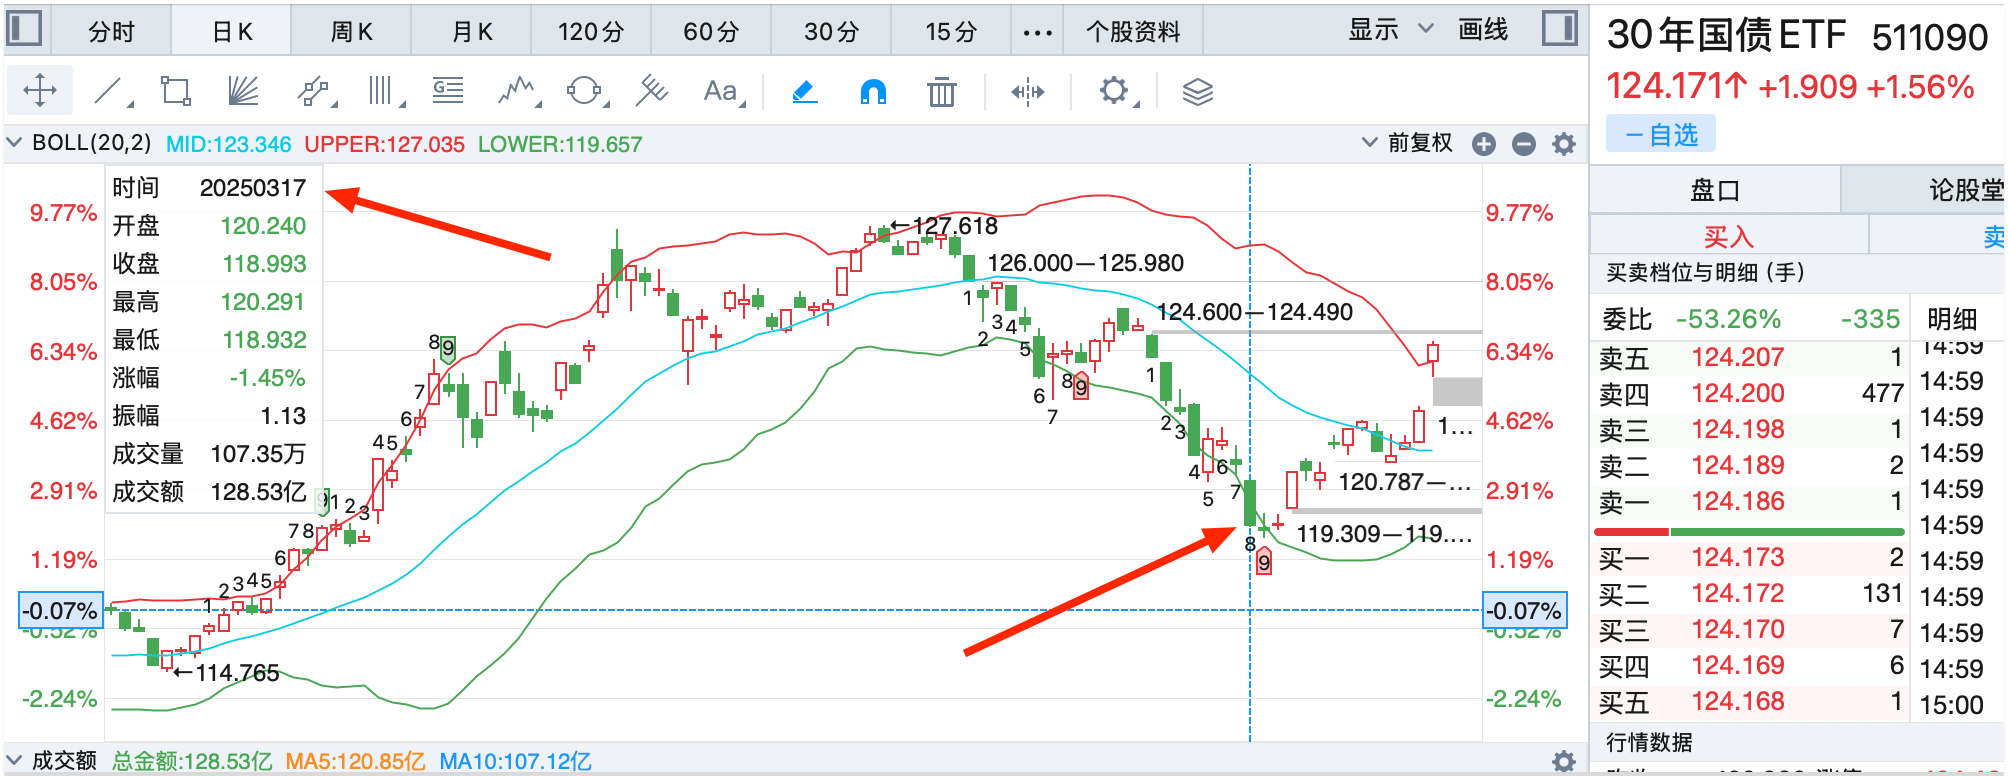Toggle the magnet snap mode

click(873, 92)
